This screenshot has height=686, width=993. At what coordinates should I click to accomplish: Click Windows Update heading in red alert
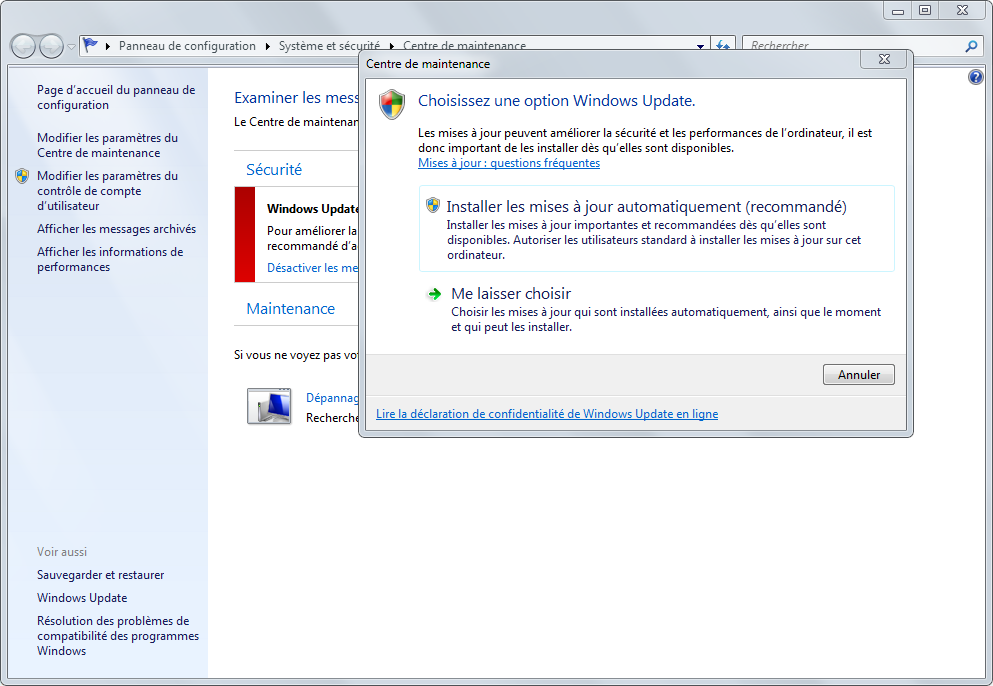pos(313,208)
